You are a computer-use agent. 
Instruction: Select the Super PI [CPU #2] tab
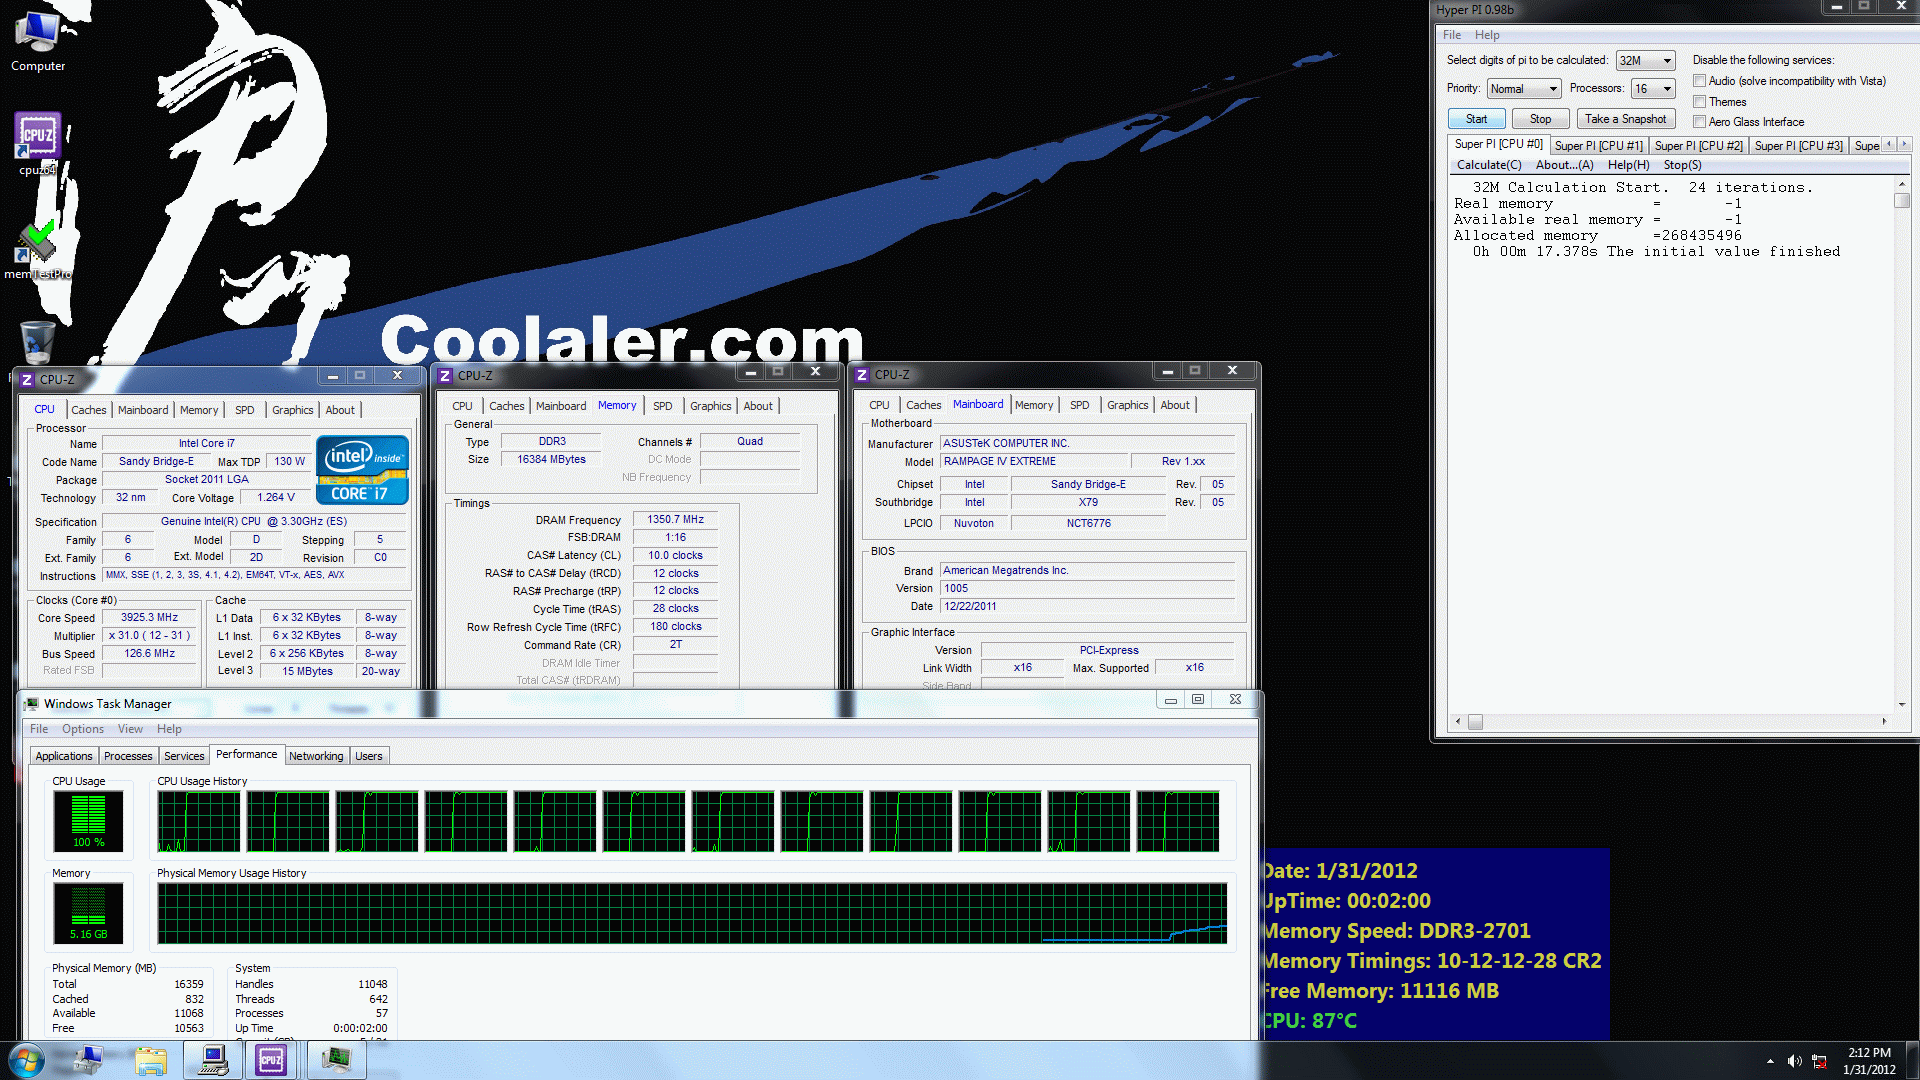(x=1698, y=146)
